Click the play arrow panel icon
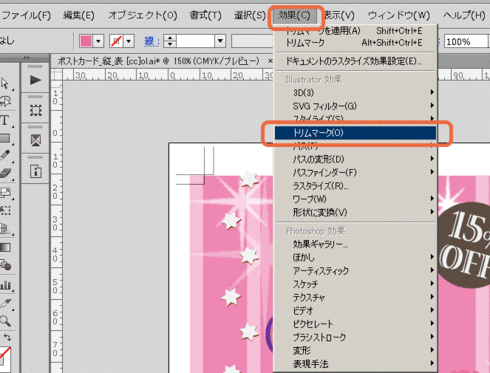 click(35, 80)
